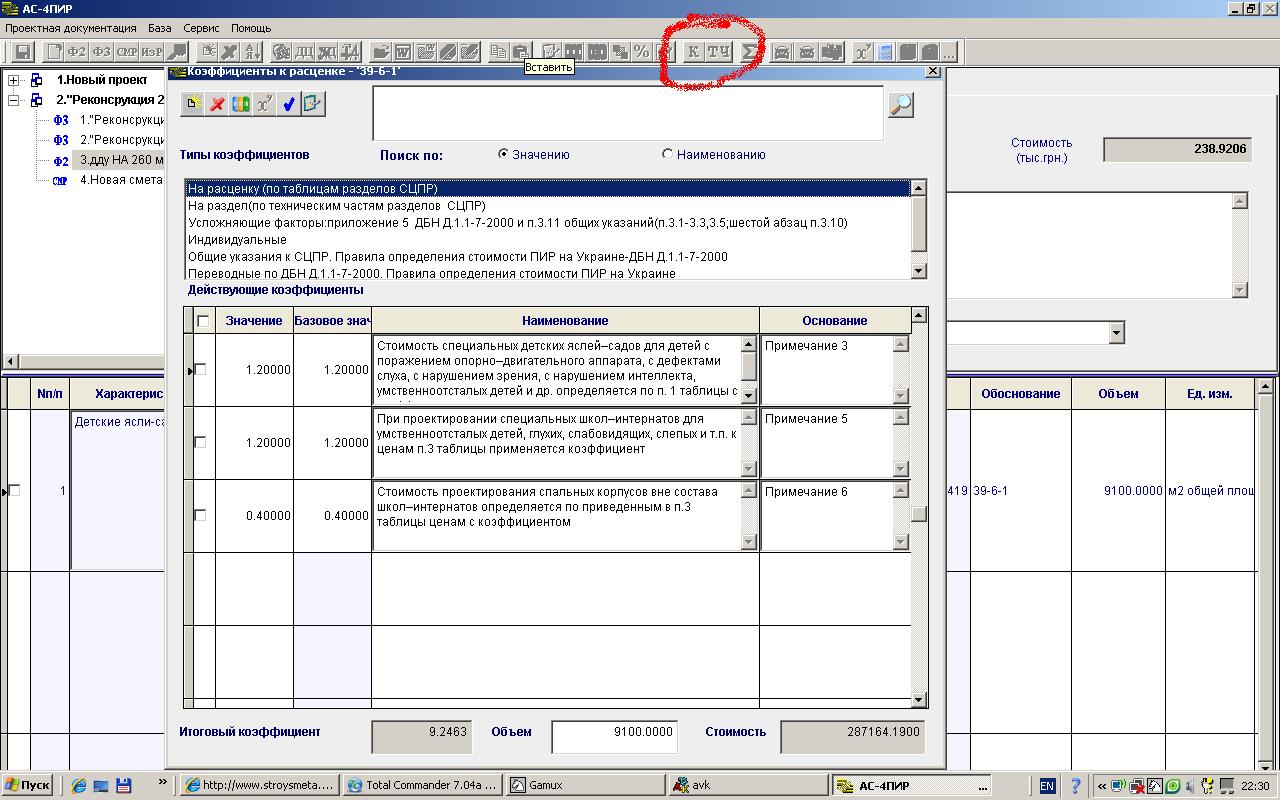Check the box for the 0.40000 coefficient row
The image size is (1280, 800).
coord(200,515)
